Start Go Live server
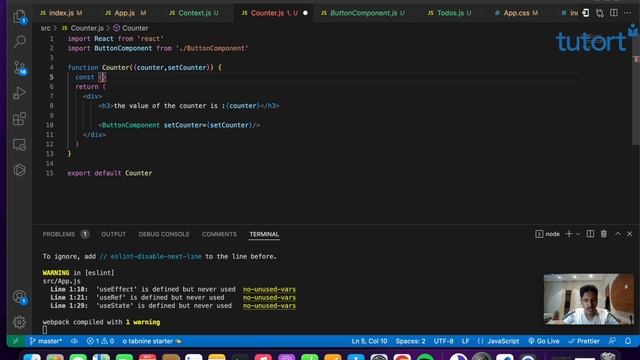 click(543, 341)
